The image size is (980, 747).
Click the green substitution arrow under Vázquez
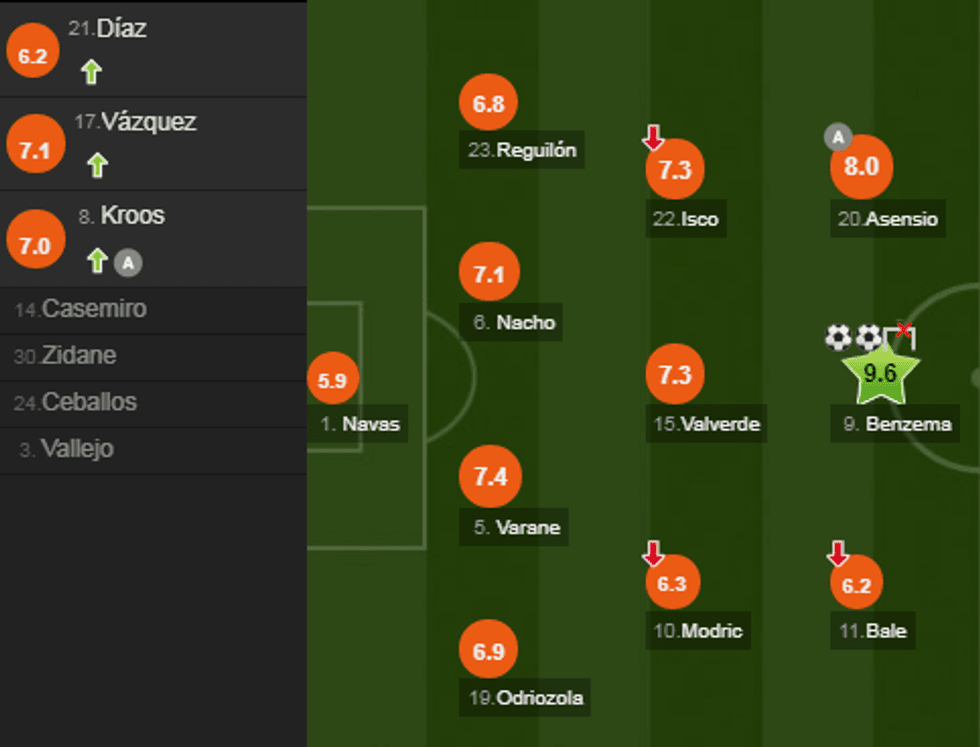click(97, 165)
